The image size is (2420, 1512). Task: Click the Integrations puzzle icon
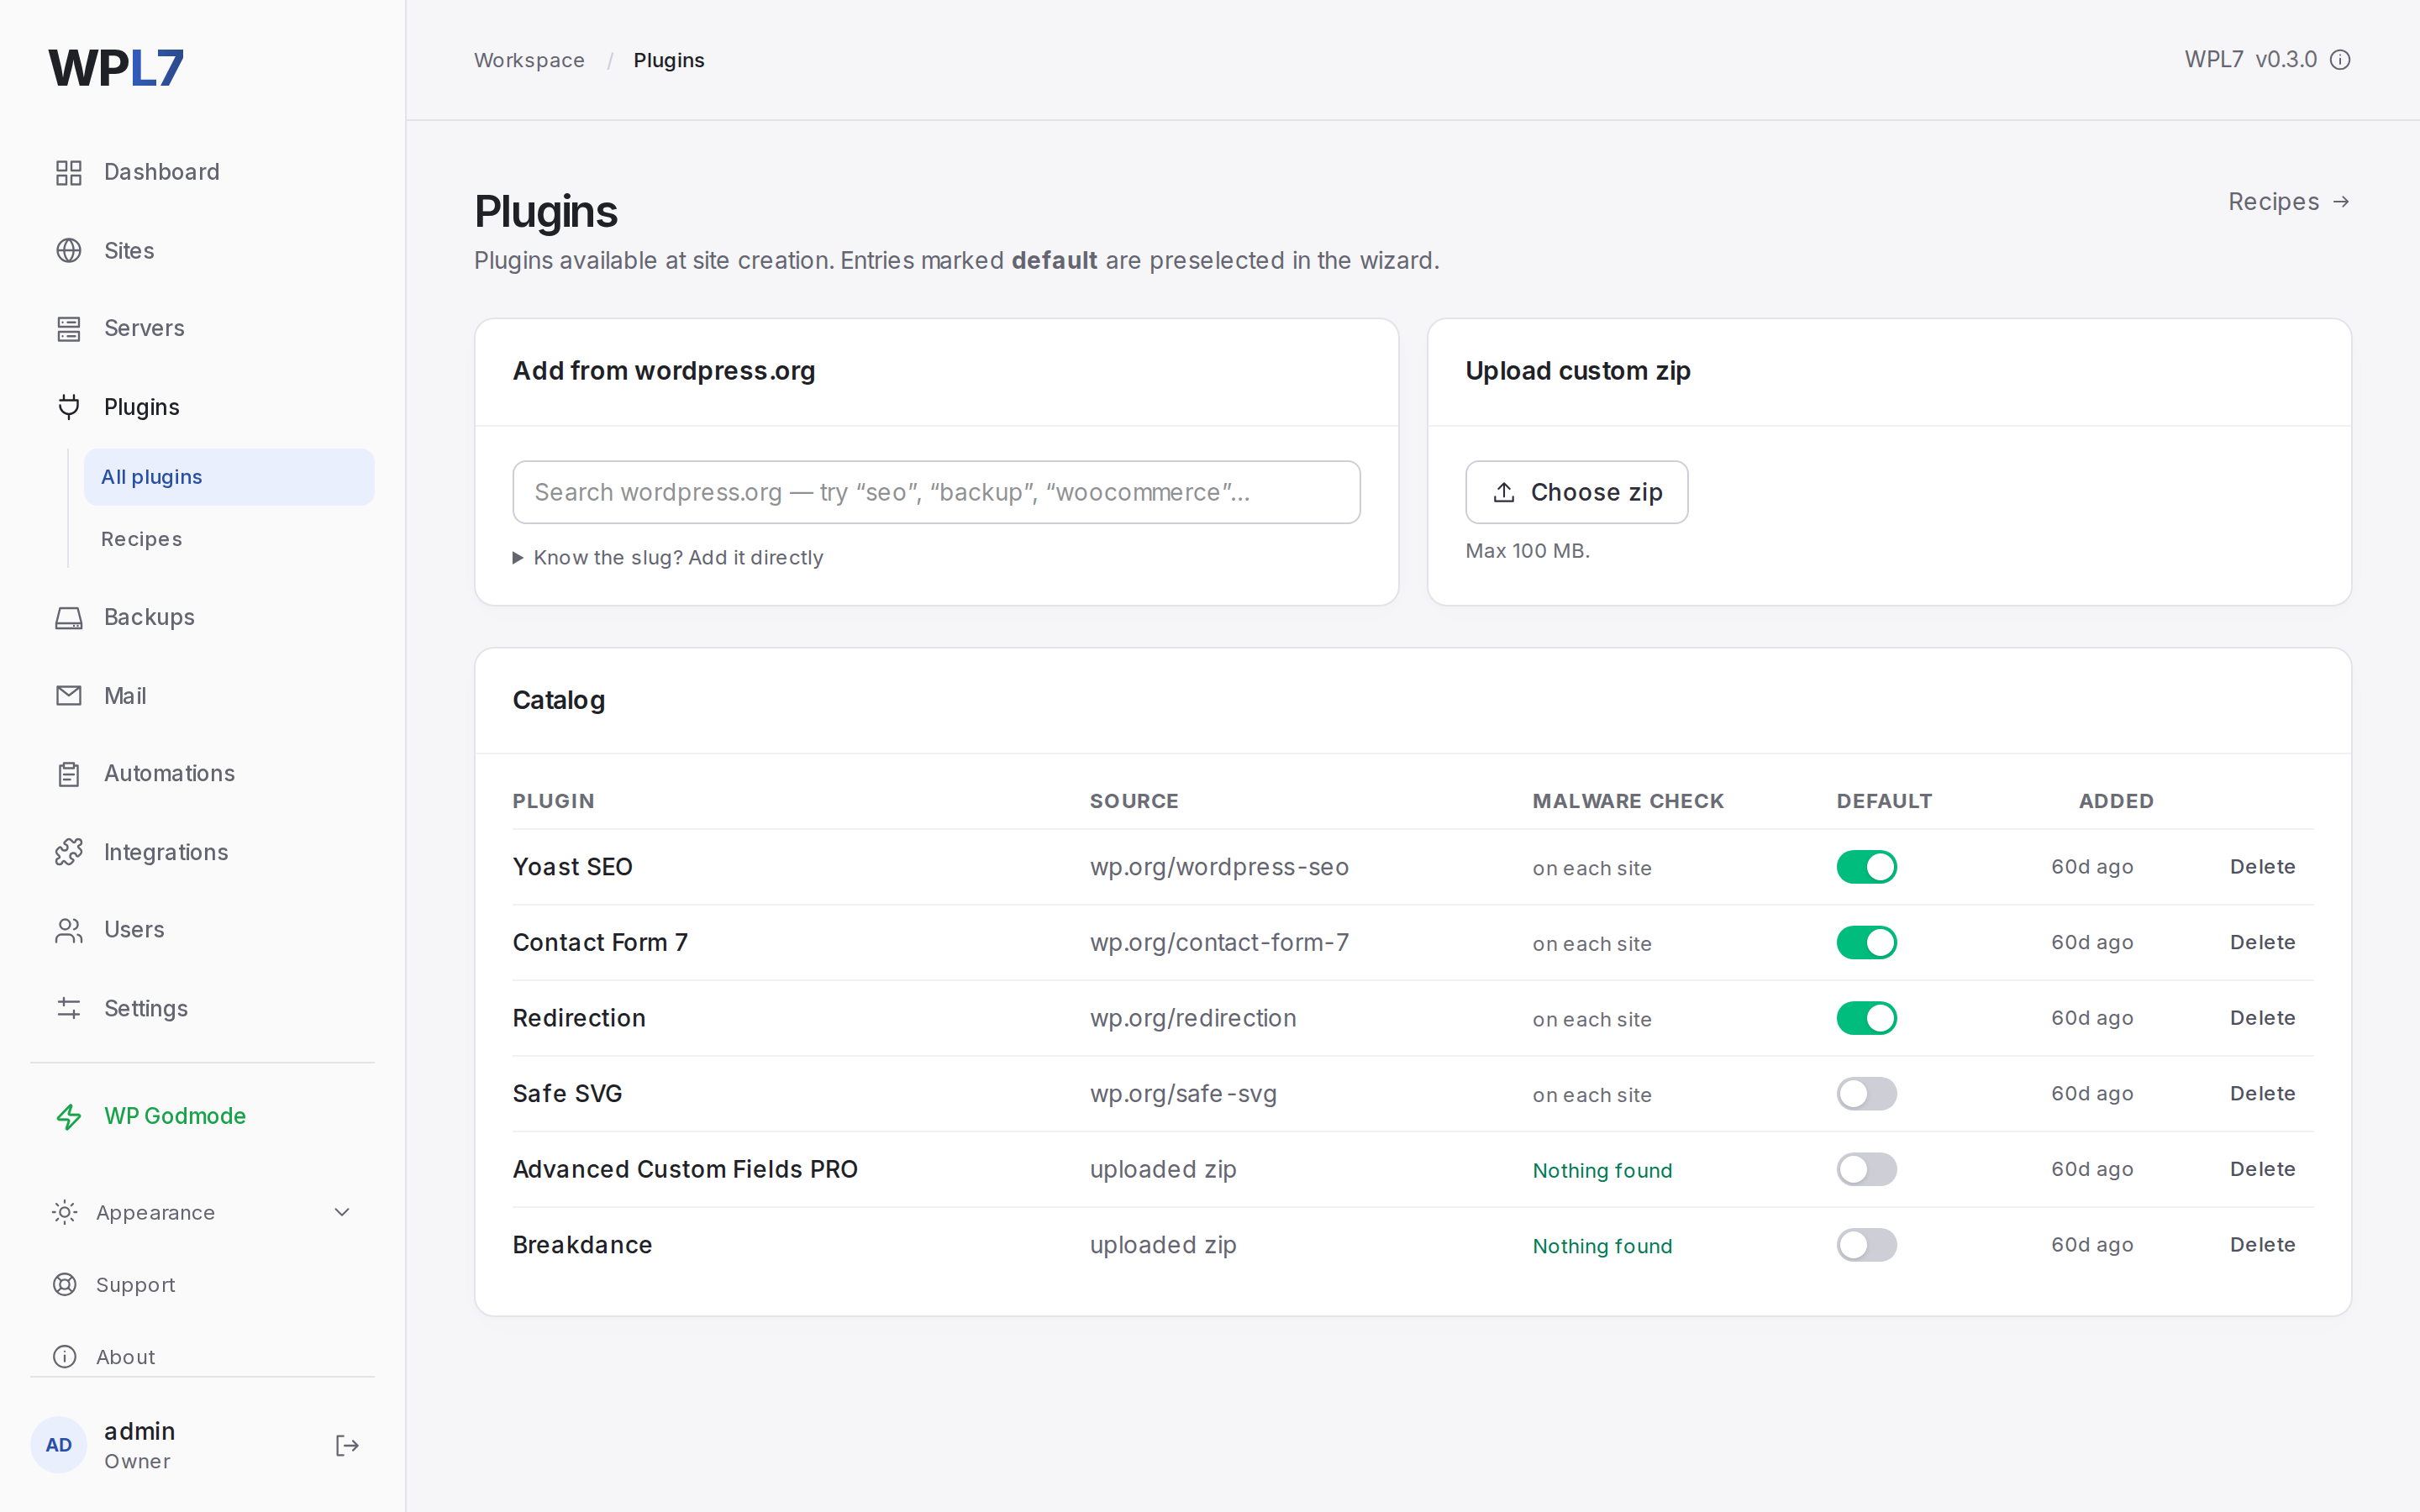tap(69, 852)
